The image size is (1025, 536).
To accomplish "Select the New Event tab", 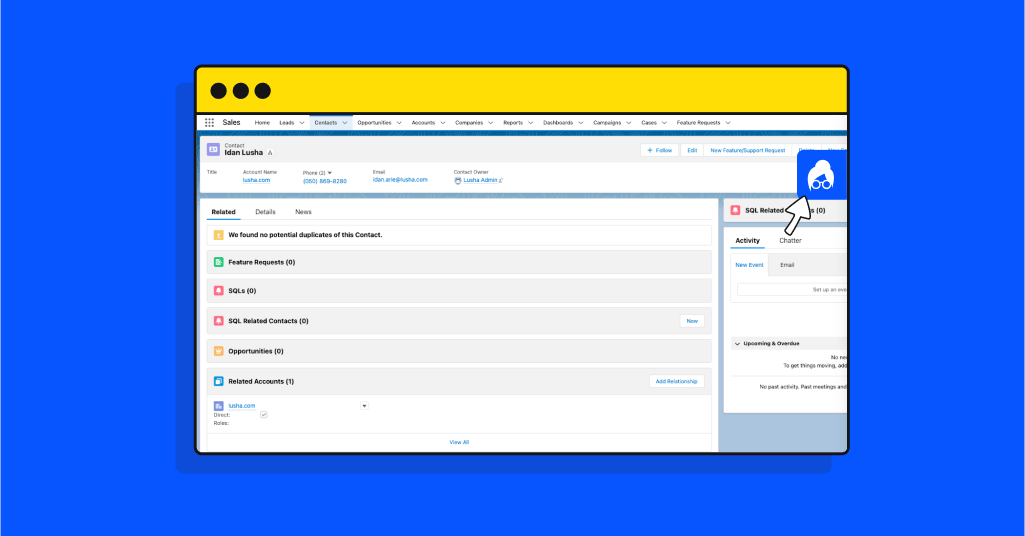I will pyautogui.click(x=749, y=265).
